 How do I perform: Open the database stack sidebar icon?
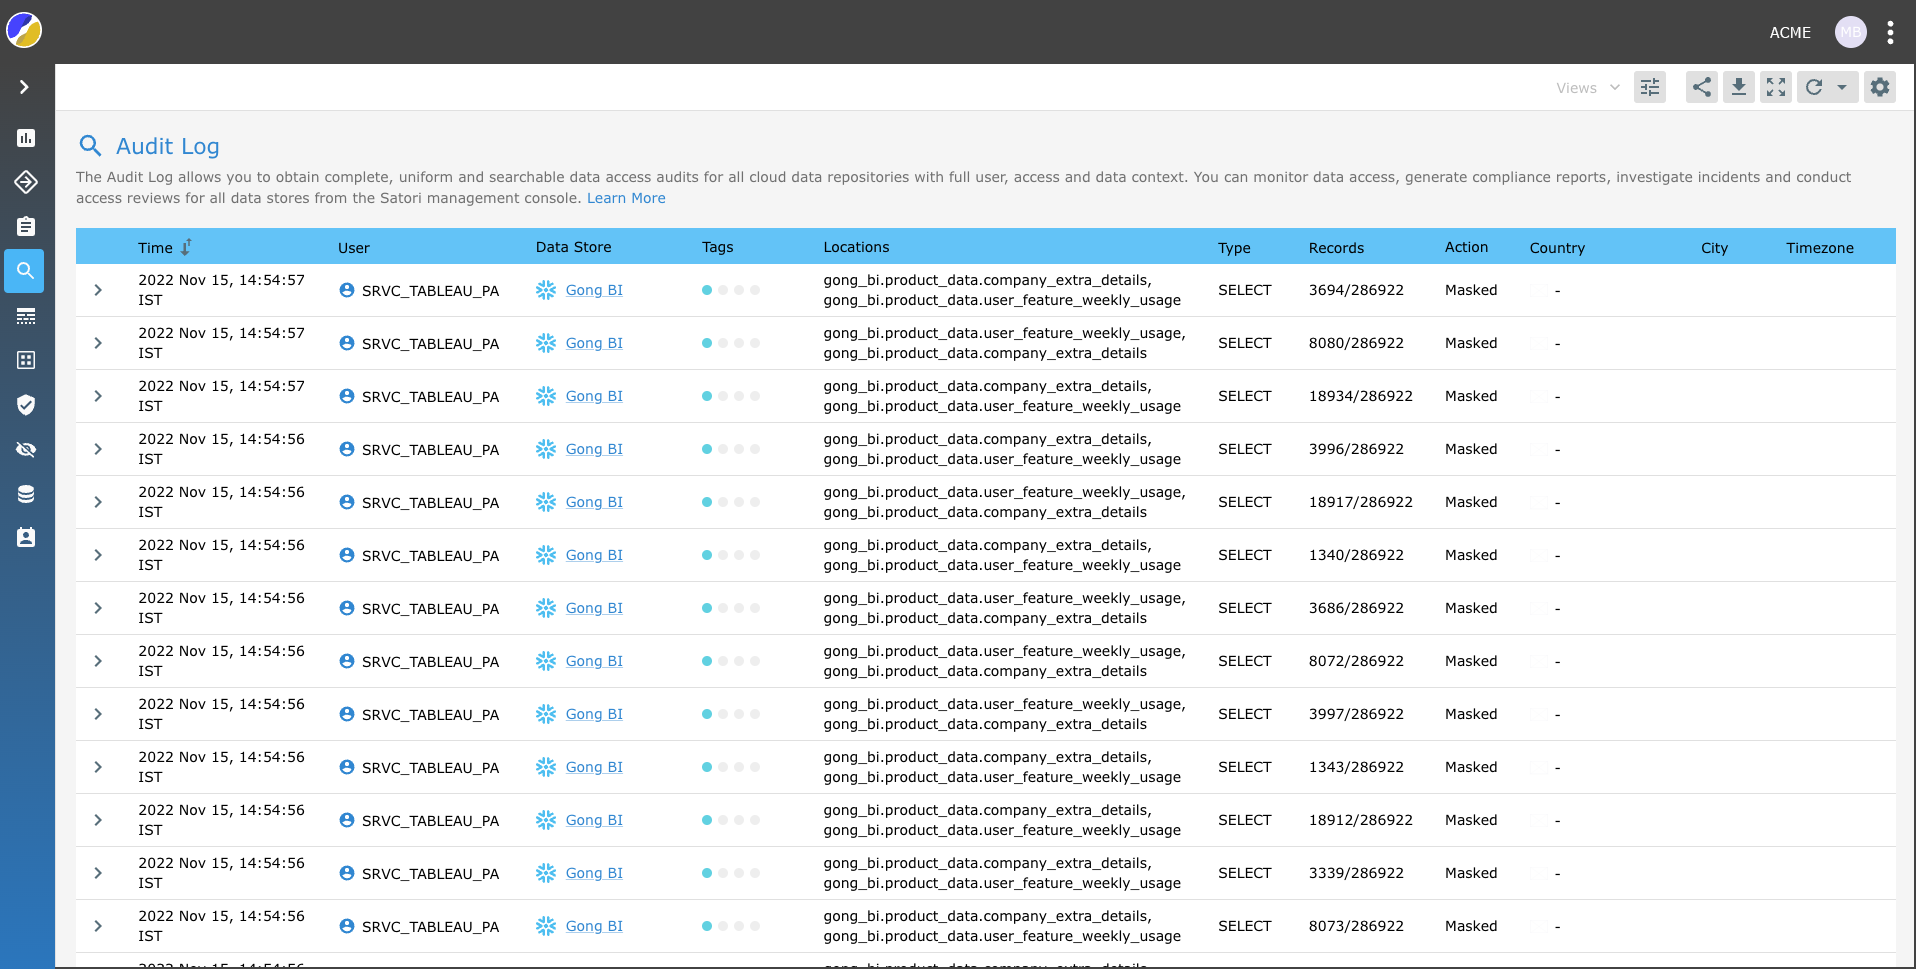click(x=26, y=494)
